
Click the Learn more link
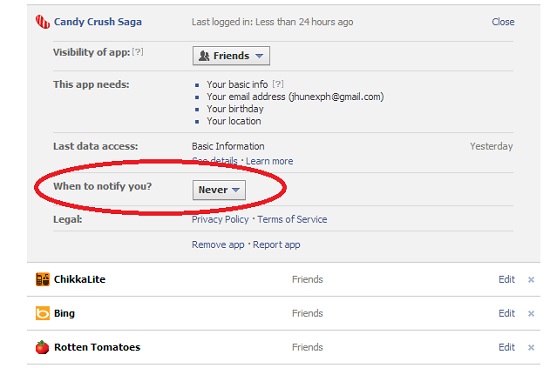pyautogui.click(x=269, y=161)
